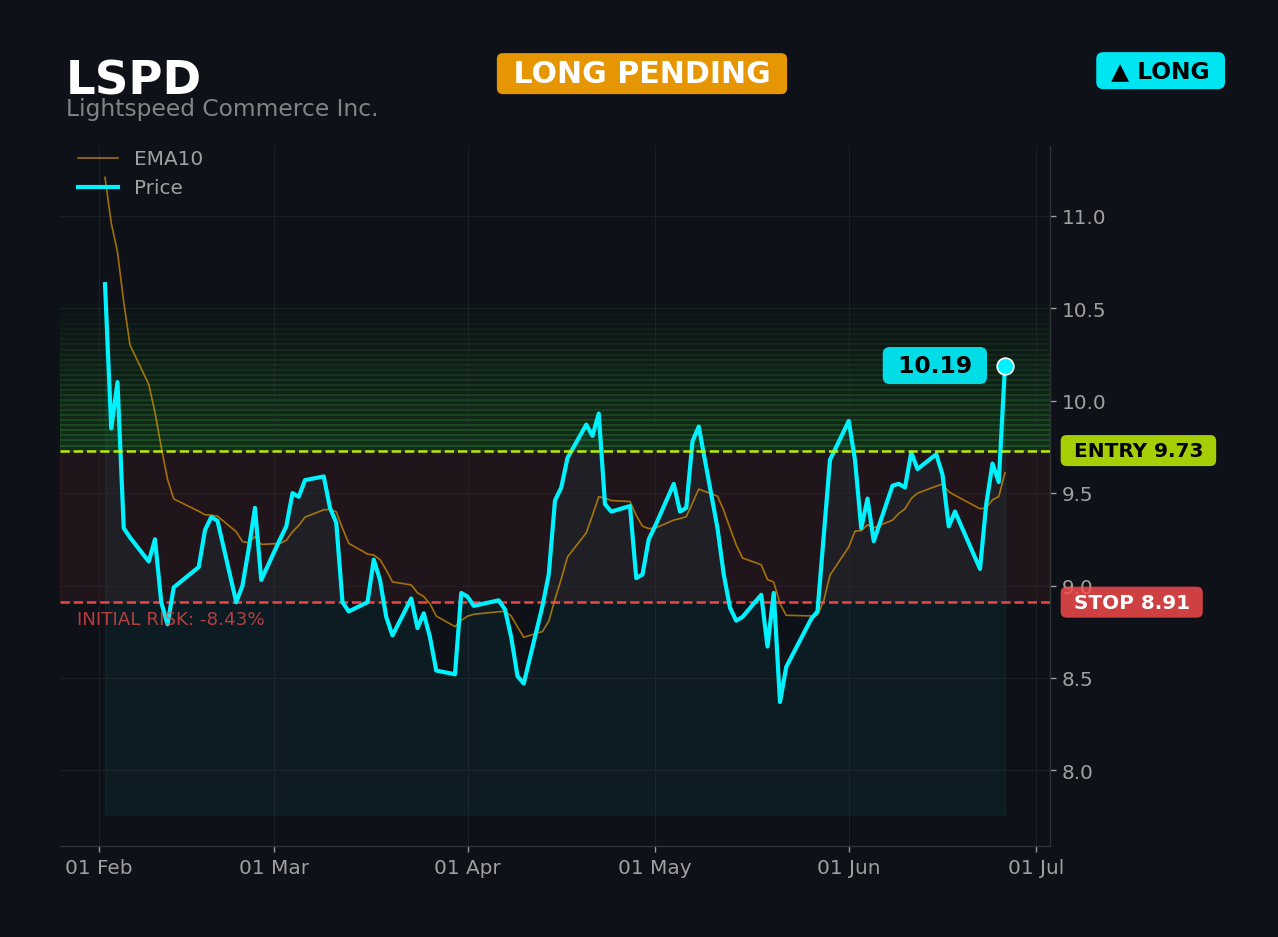The image size is (1278, 937).
Task: Click the 01 Jun x-axis label
Action: pos(849,868)
